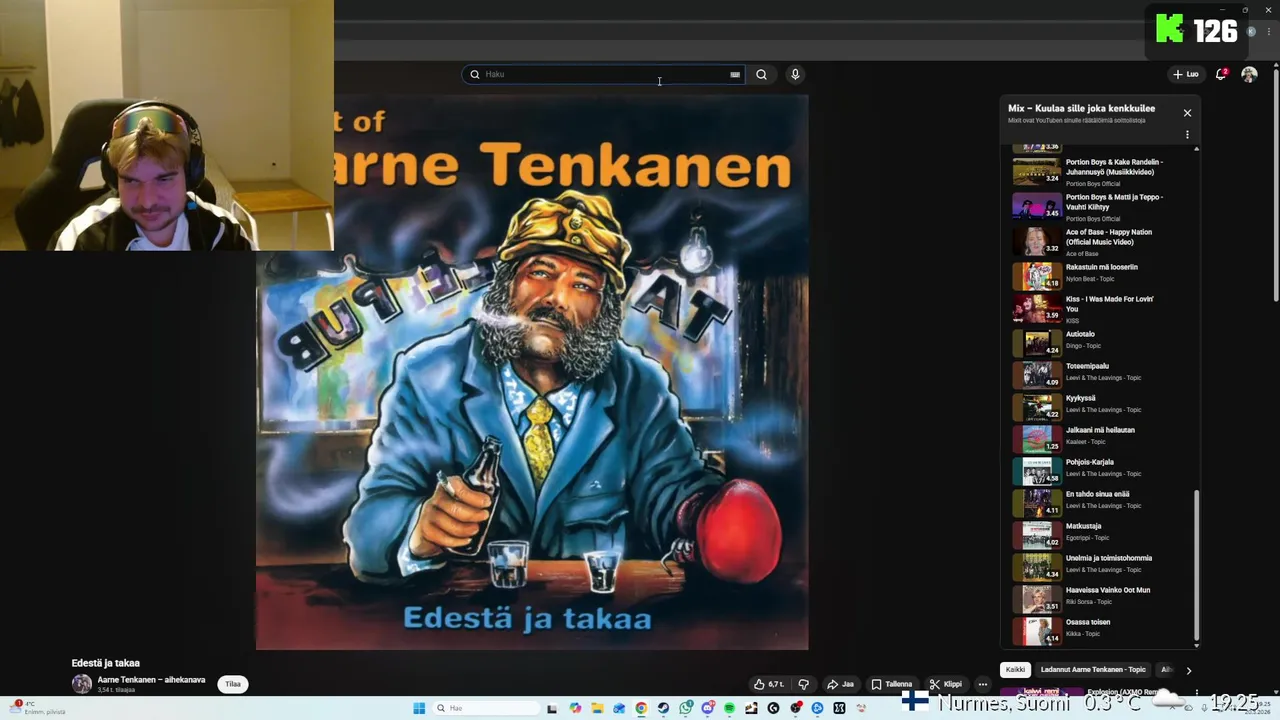
Task: Open File Explorer from the taskbar
Action: [x=597, y=708]
